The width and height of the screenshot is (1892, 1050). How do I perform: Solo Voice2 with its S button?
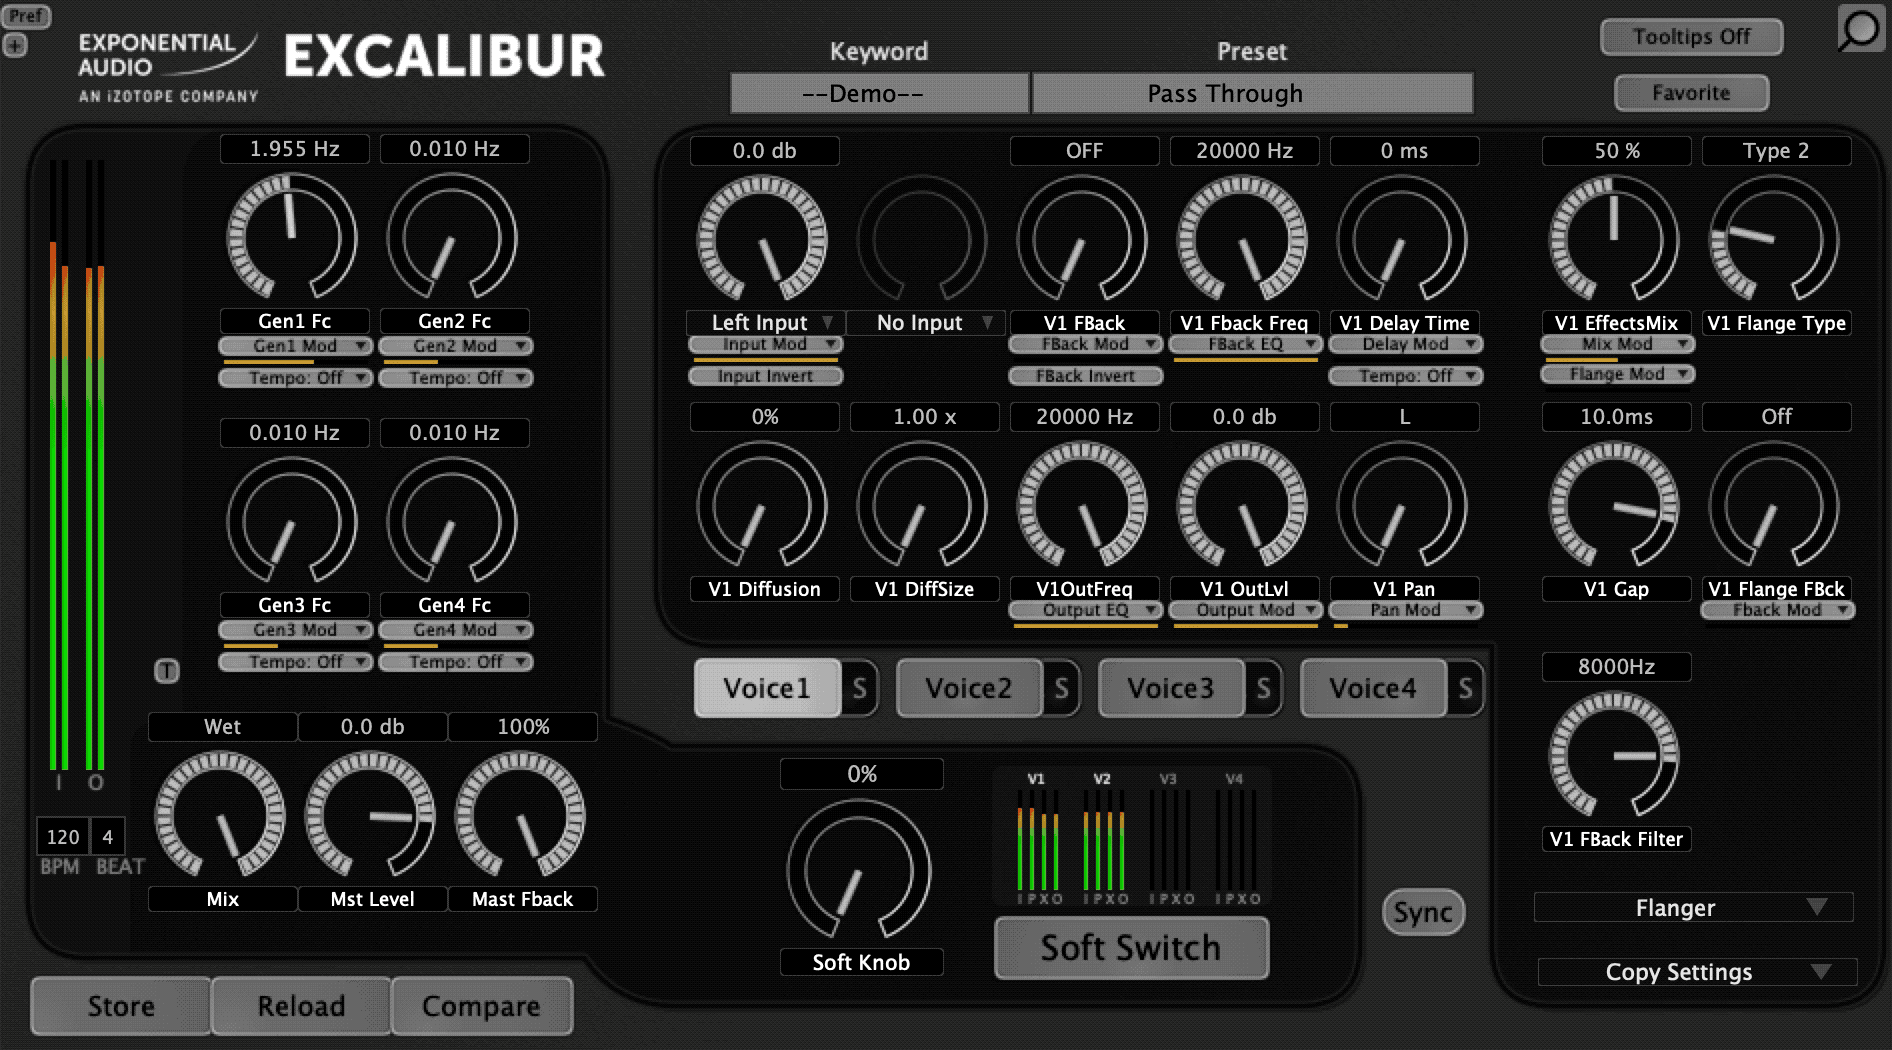click(x=1061, y=688)
